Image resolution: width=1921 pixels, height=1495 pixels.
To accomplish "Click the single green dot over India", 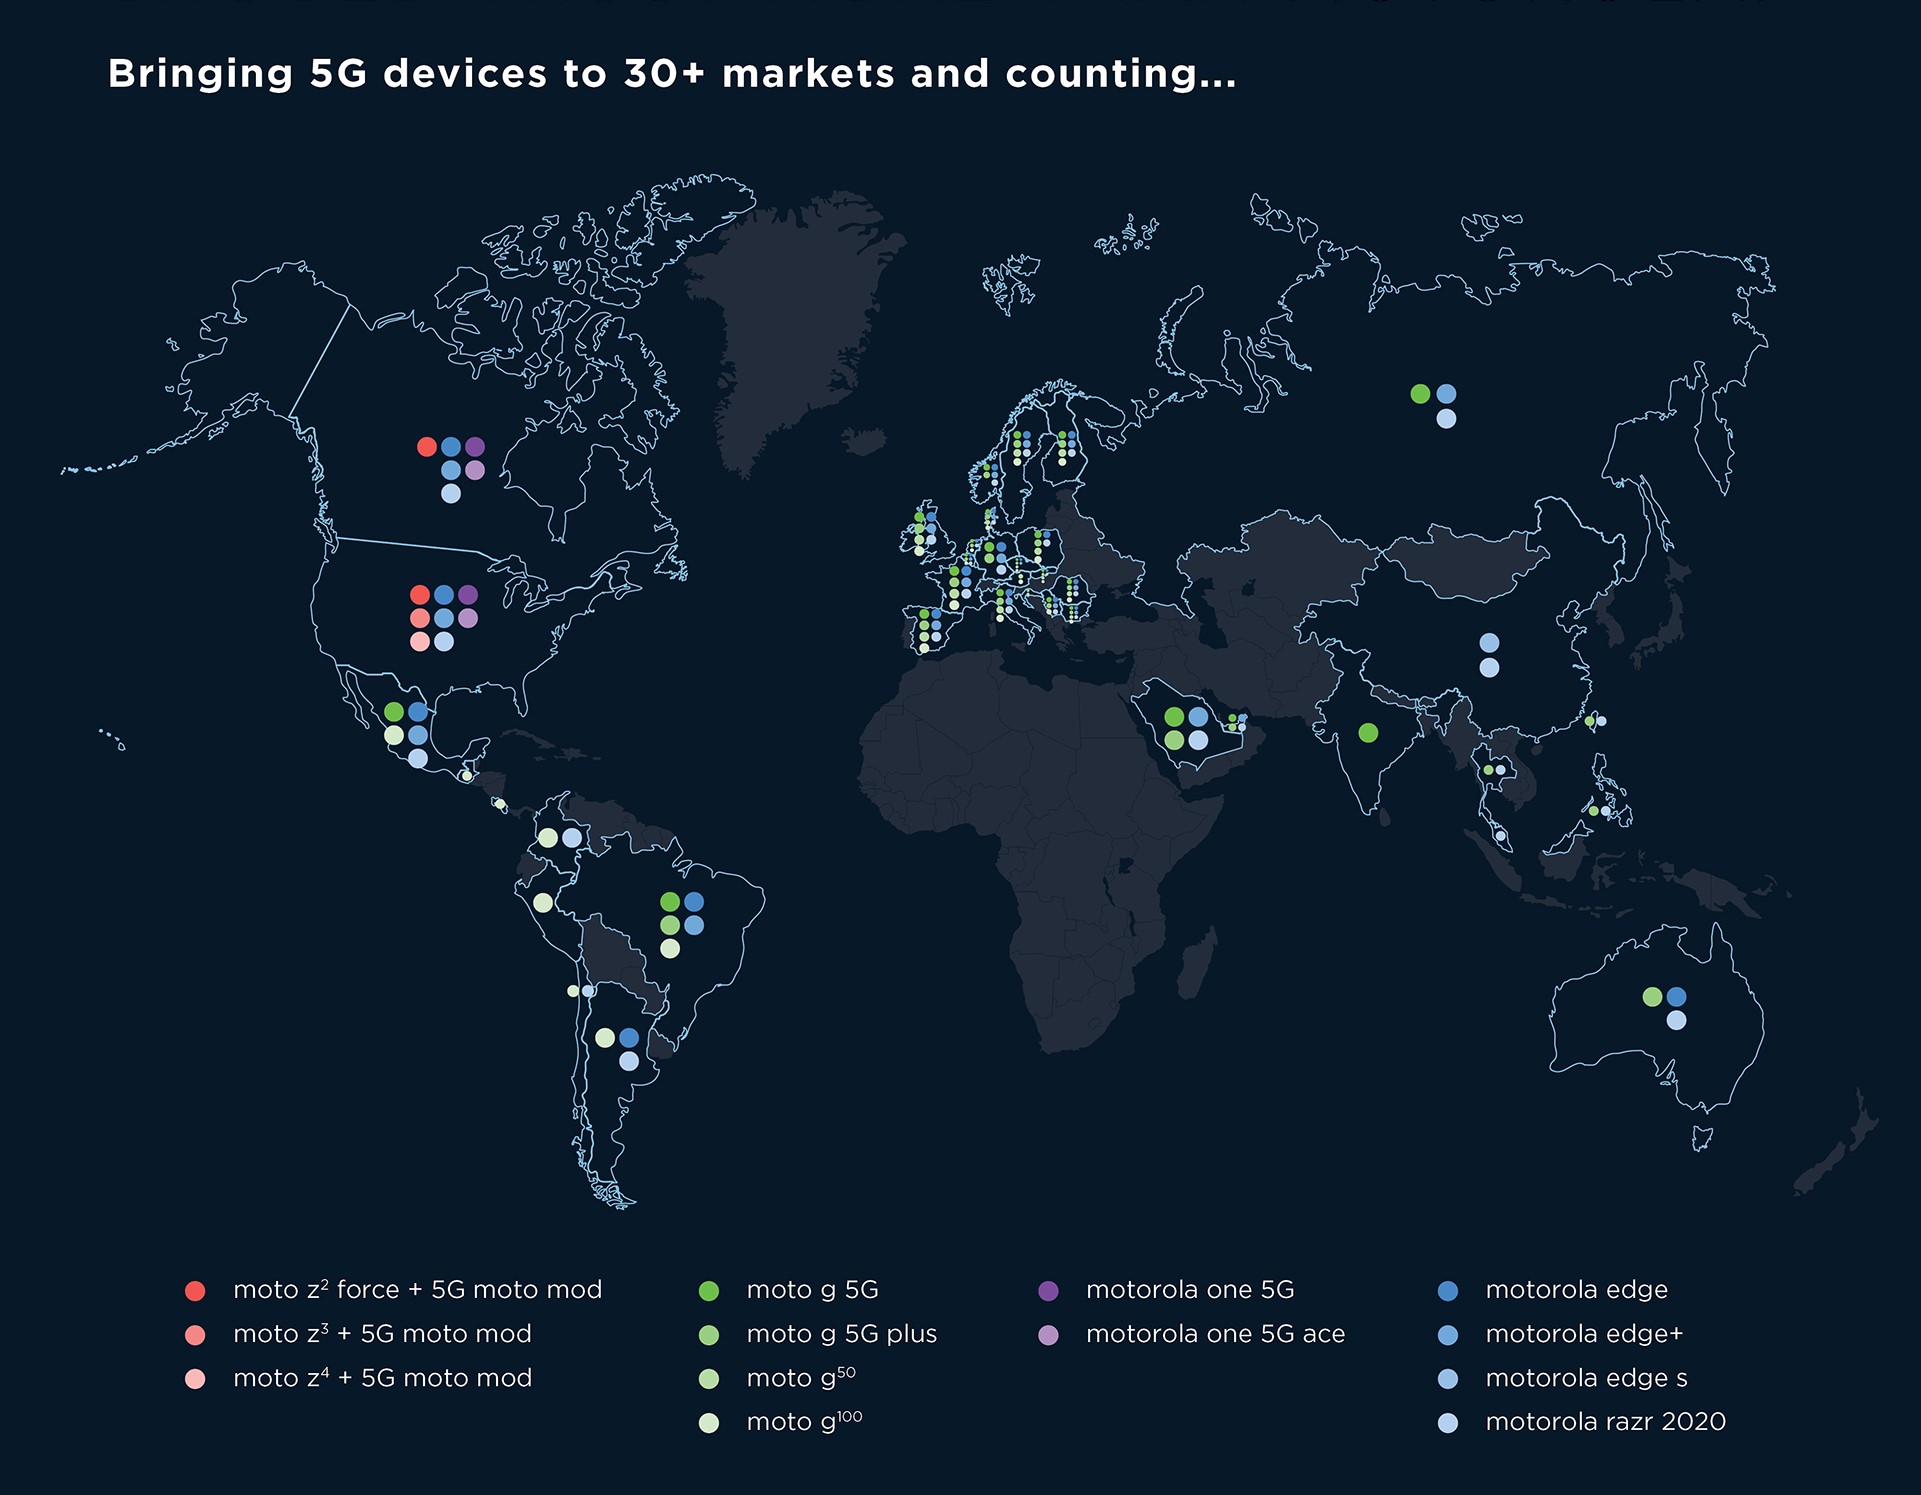I will [x=1368, y=733].
